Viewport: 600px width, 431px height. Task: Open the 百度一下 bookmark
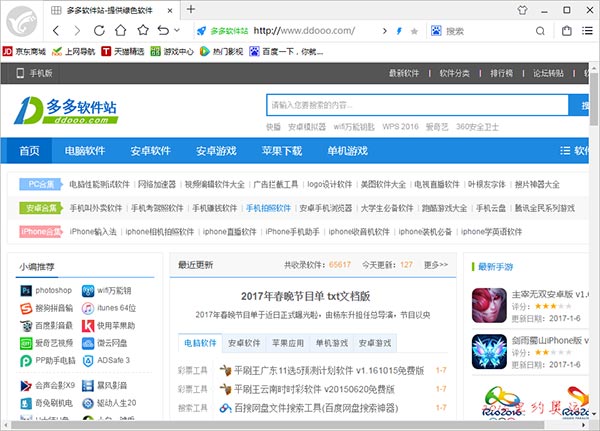tap(286, 51)
